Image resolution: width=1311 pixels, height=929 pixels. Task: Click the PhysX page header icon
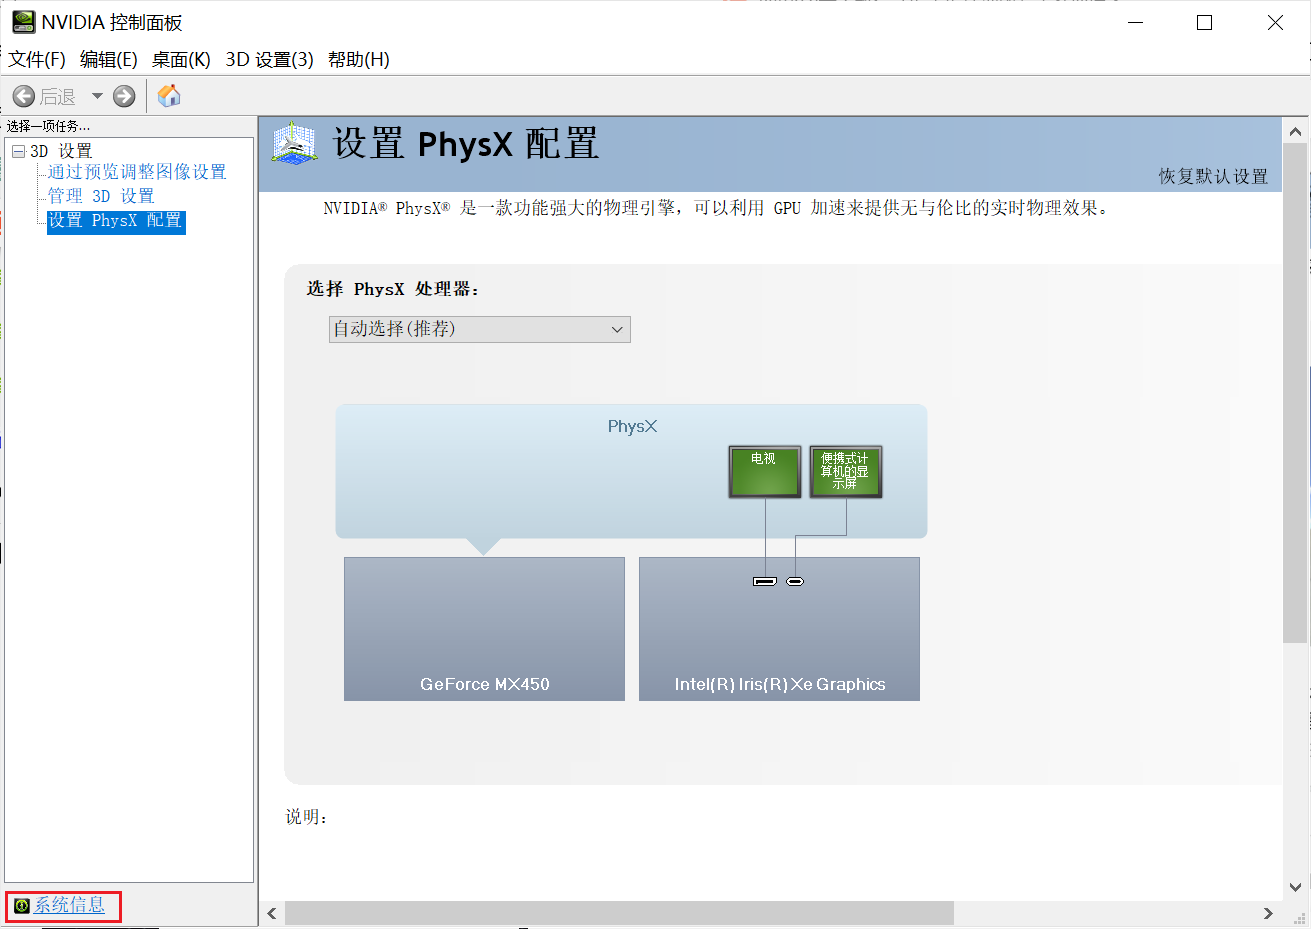(294, 150)
